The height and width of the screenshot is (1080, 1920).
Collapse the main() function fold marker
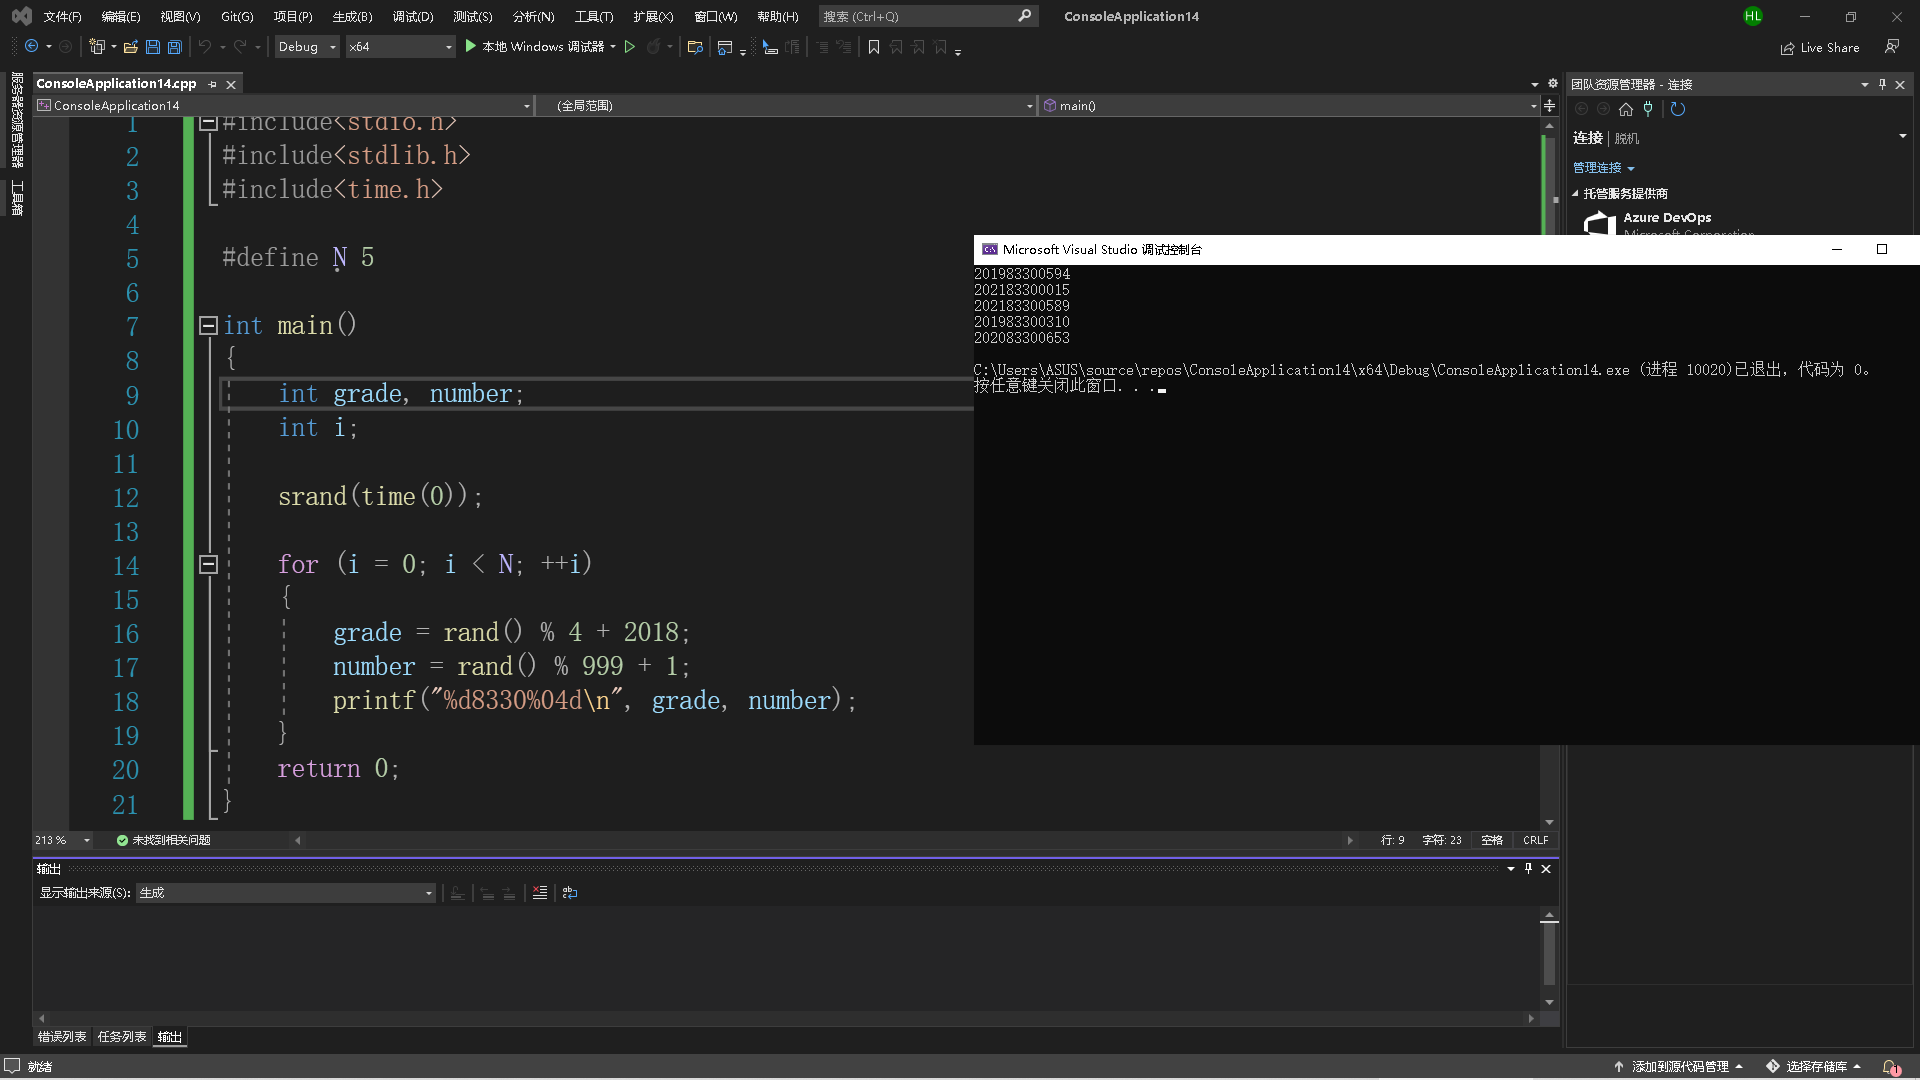point(208,325)
